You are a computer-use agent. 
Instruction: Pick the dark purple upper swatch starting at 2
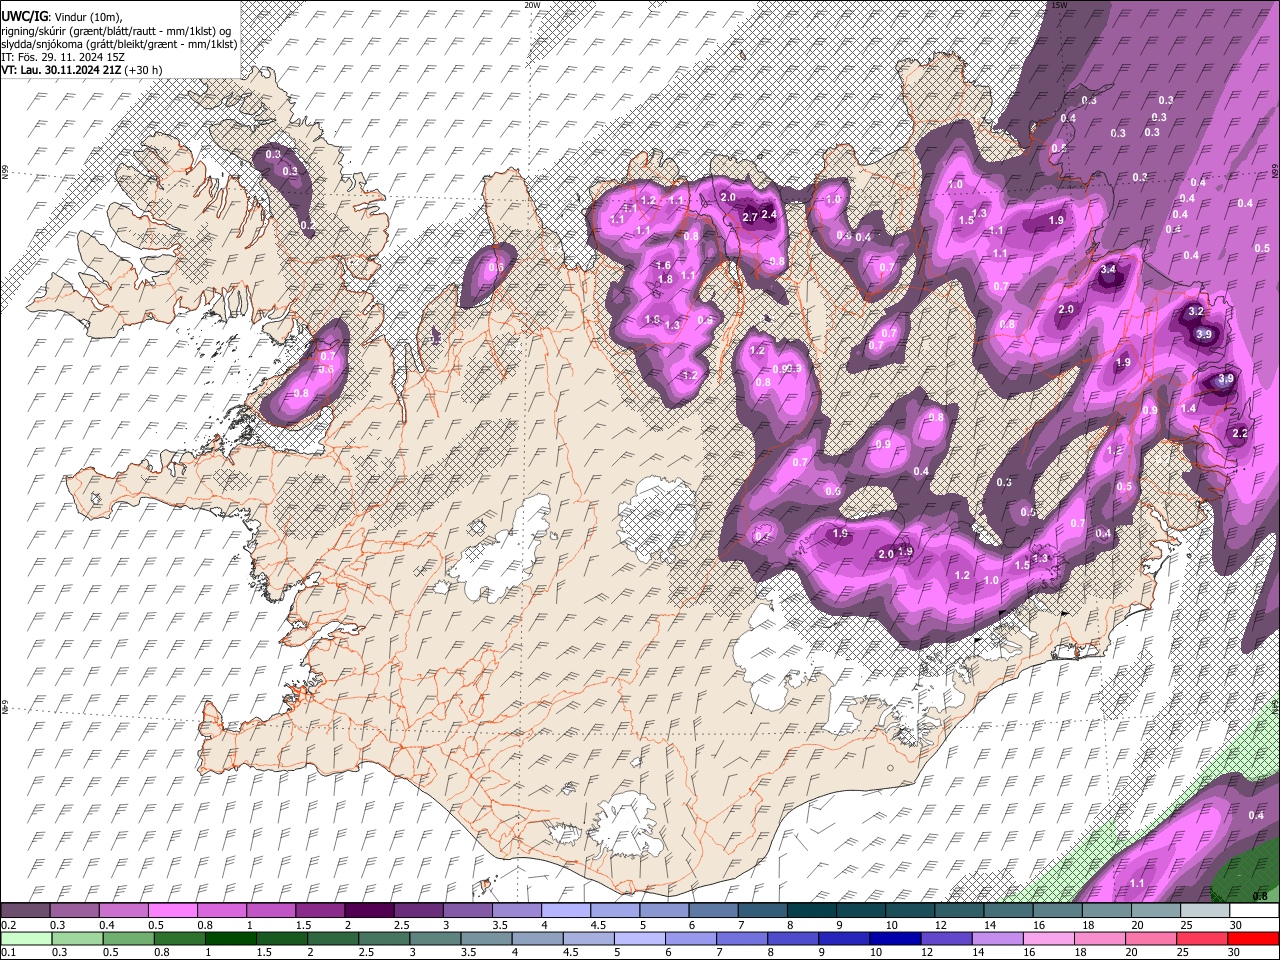[x=369, y=911]
